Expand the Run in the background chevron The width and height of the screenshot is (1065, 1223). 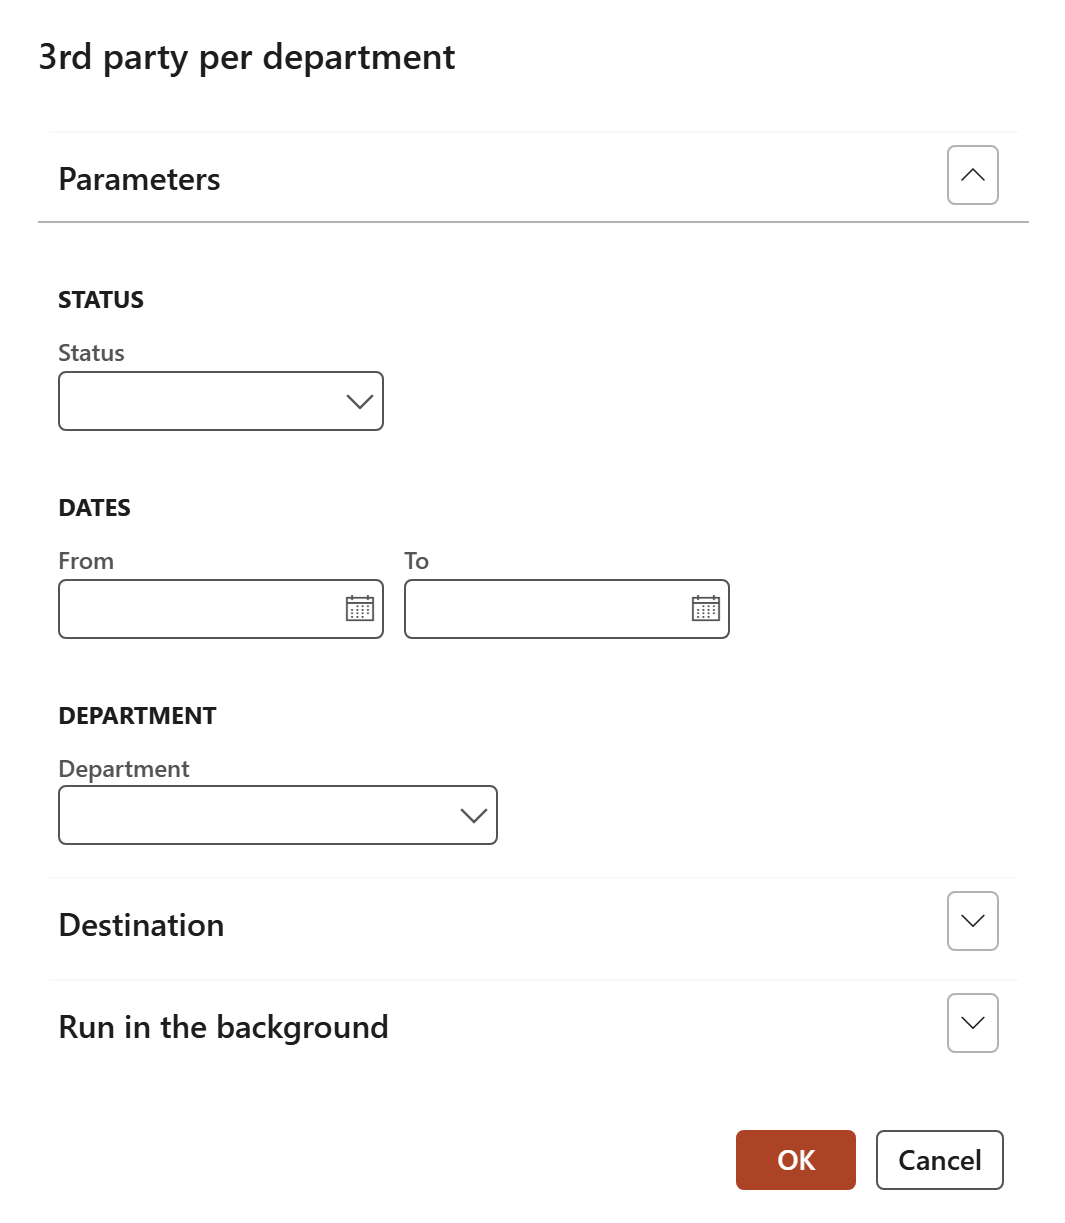coord(972,1023)
